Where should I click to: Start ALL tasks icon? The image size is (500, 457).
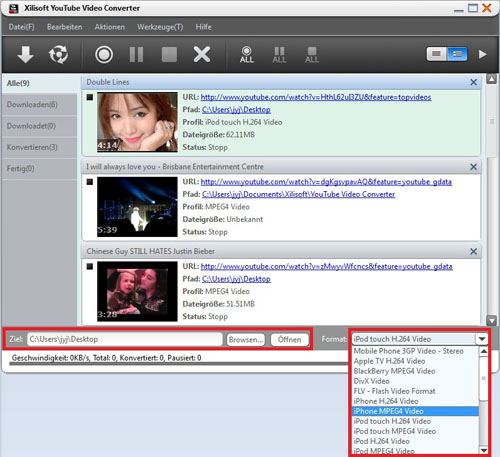coord(247,55)
